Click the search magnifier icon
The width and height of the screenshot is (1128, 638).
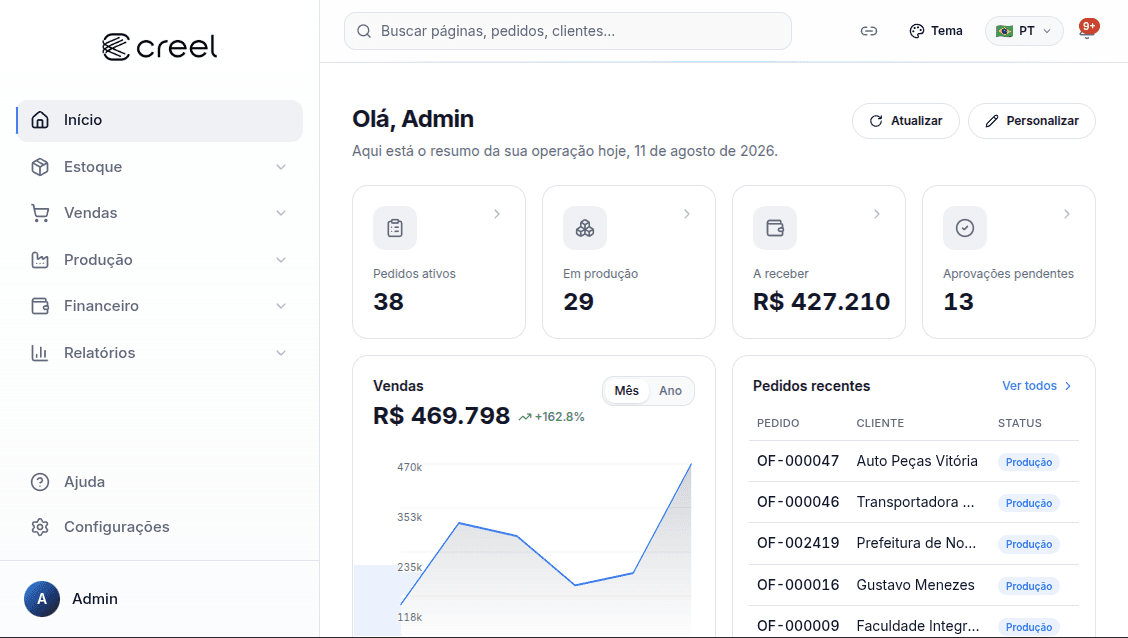tap(364, 31)
